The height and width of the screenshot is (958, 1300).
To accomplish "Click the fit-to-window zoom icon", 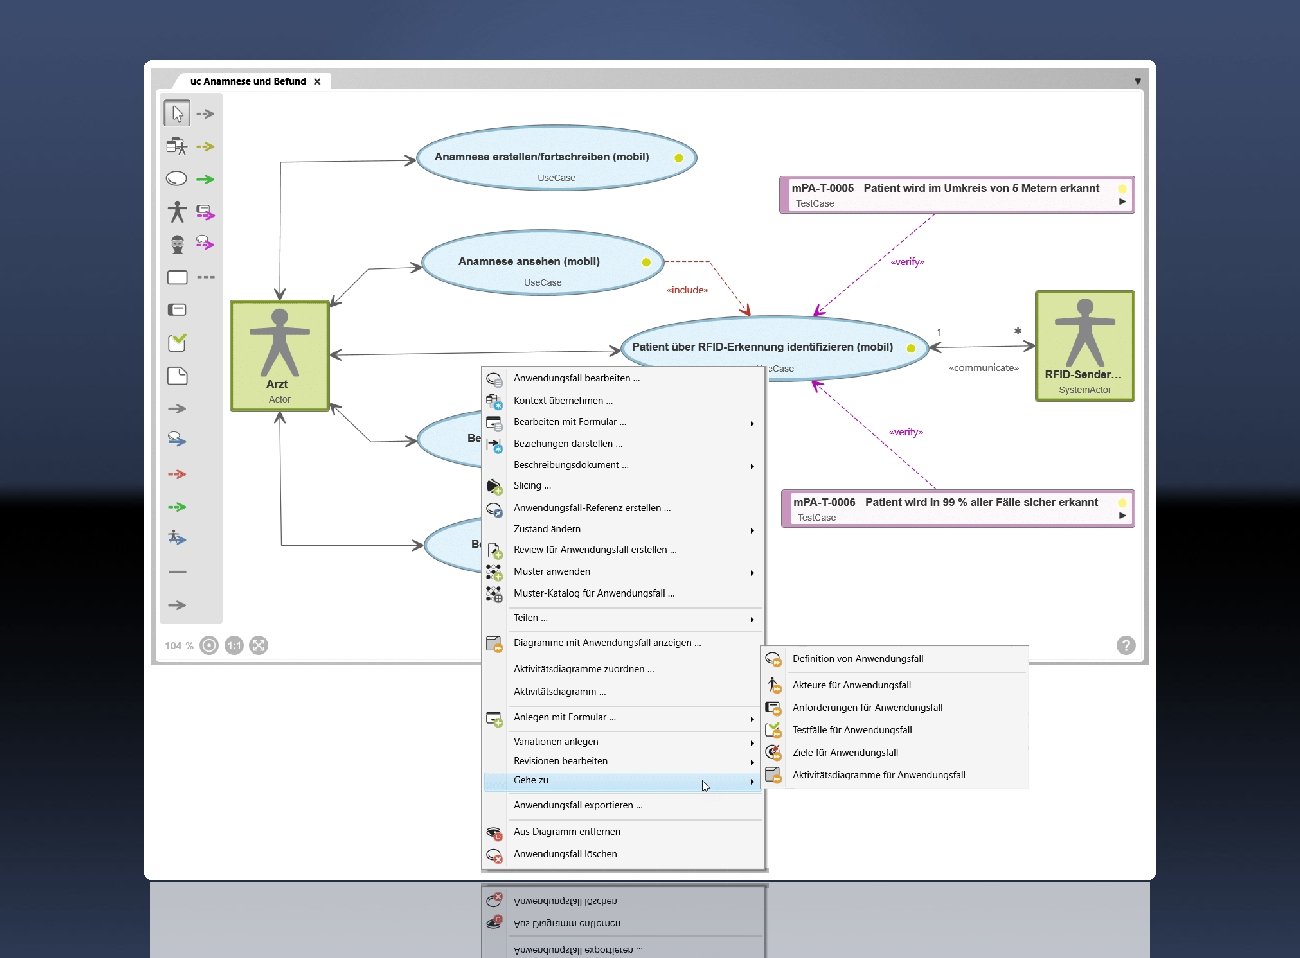I will point(259,646).
